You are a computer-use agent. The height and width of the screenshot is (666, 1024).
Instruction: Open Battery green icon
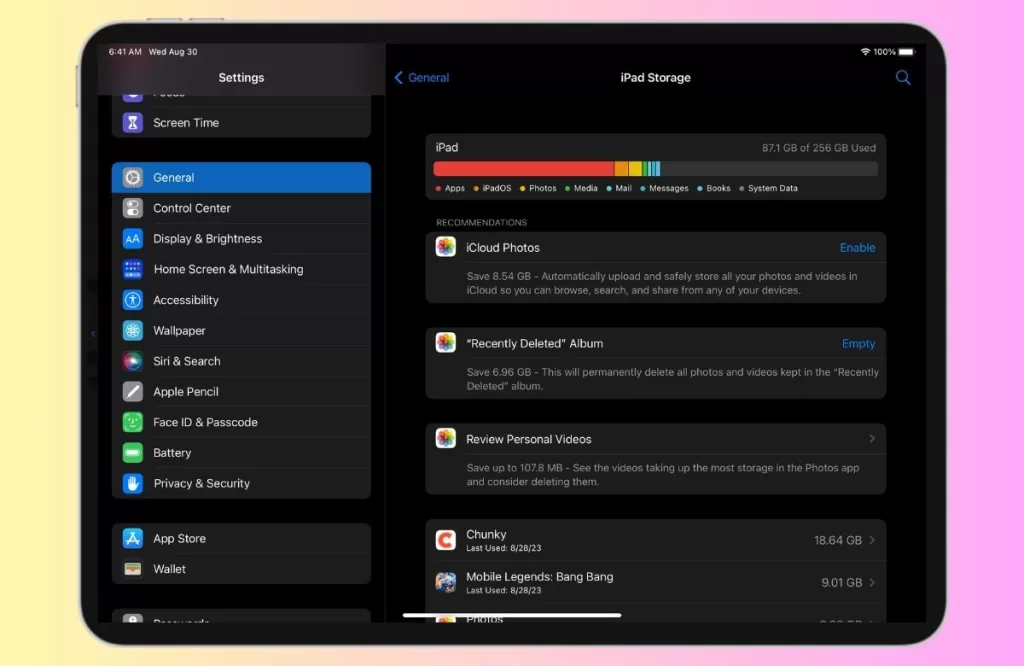(133, 452)
